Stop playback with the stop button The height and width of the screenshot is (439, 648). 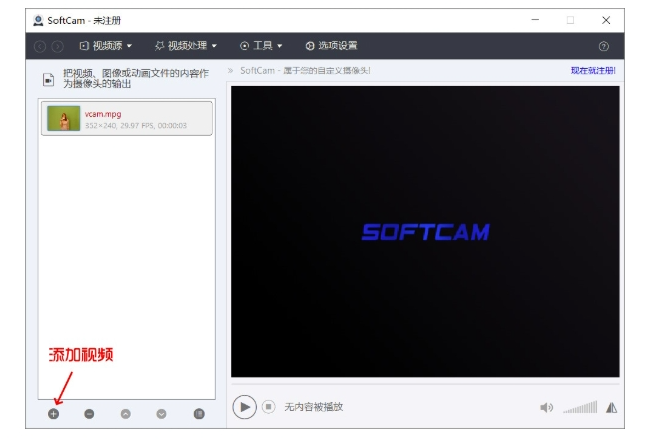tap(268, 407)
